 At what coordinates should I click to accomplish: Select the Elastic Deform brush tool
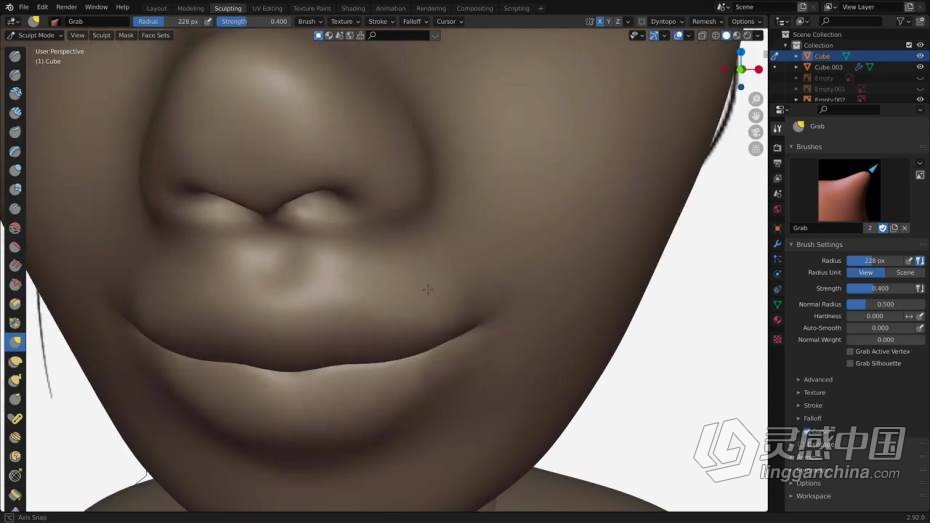[15, 361]
